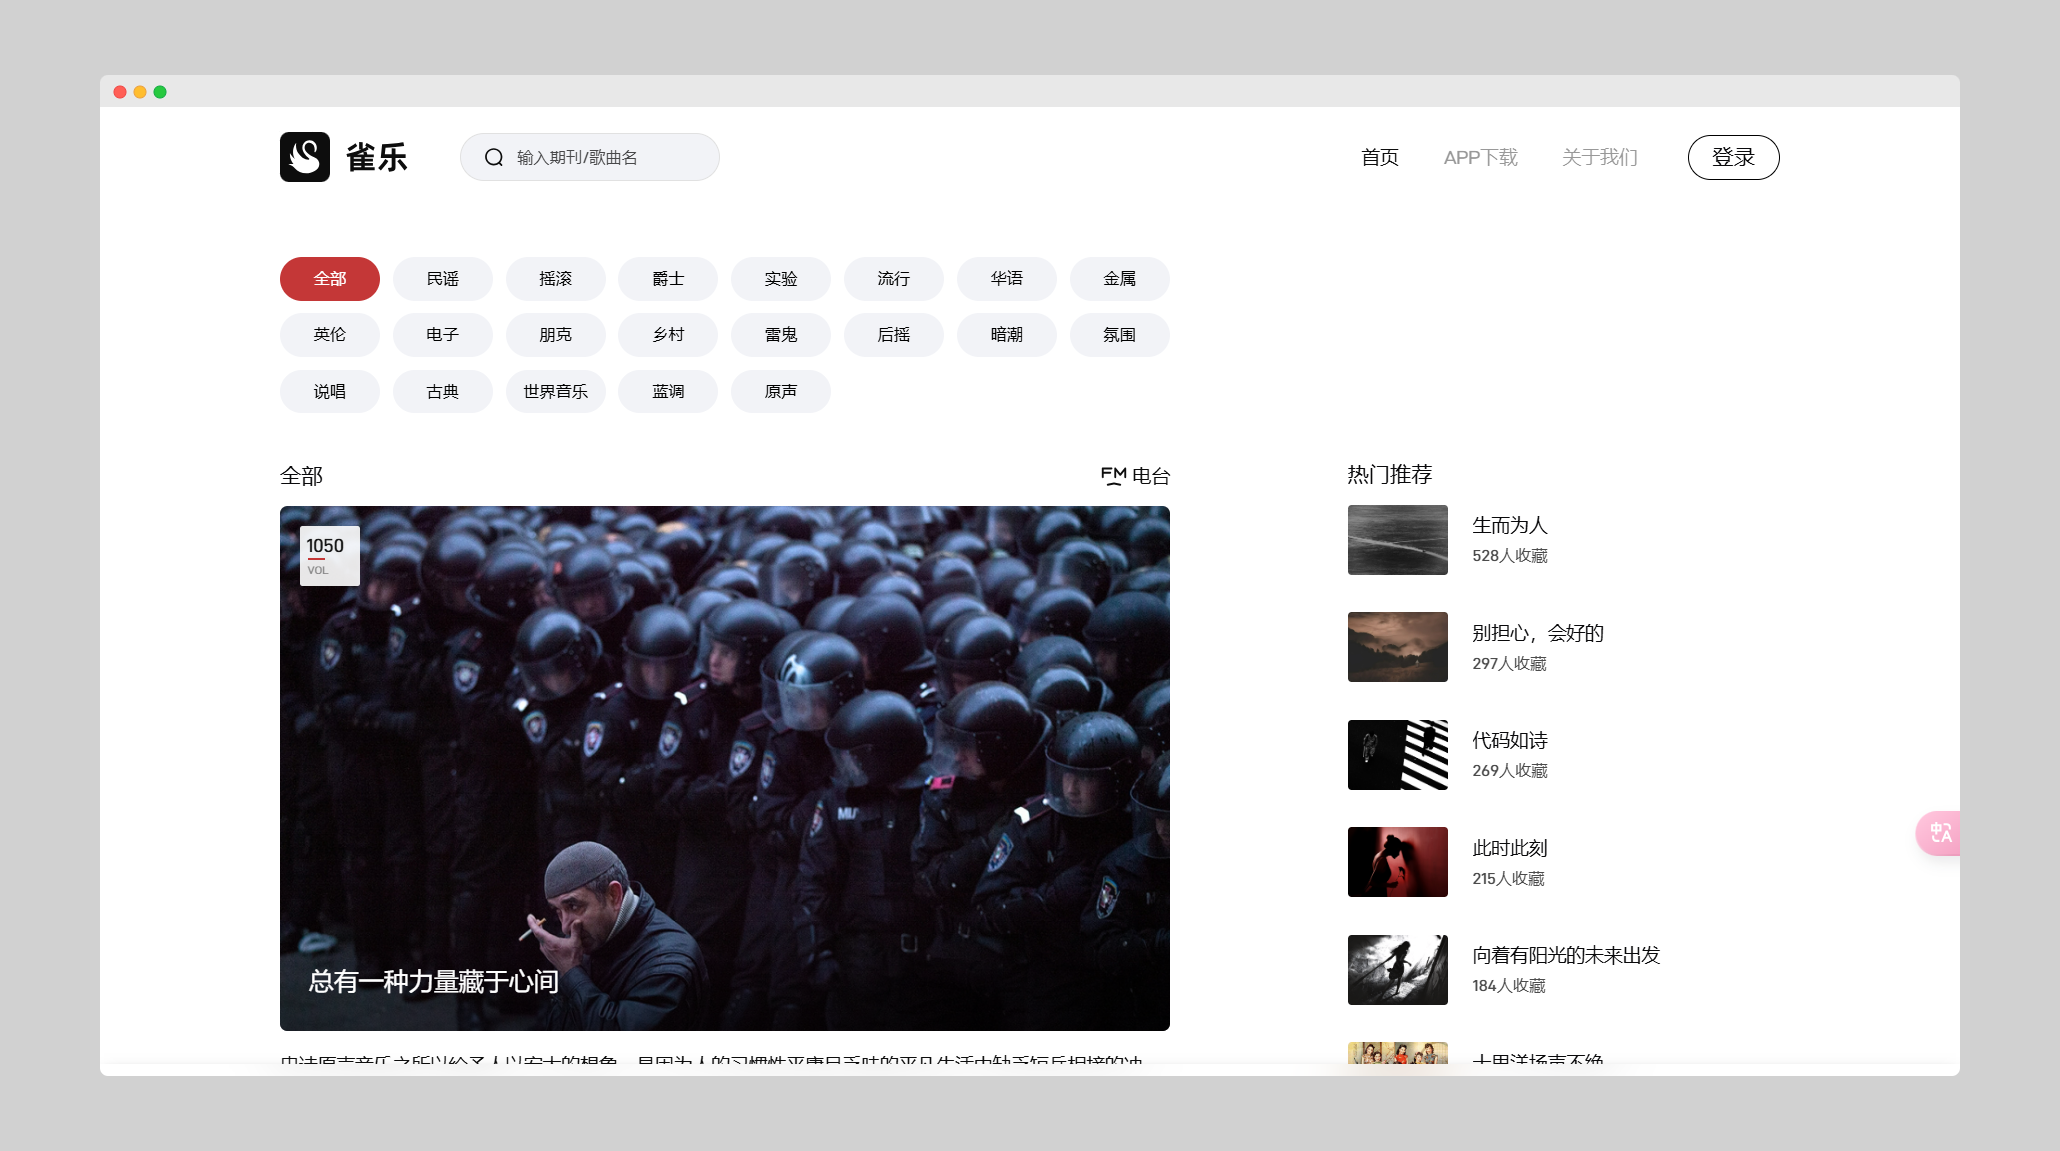Select the 暗潮 genre tag

pos(1007,335)
